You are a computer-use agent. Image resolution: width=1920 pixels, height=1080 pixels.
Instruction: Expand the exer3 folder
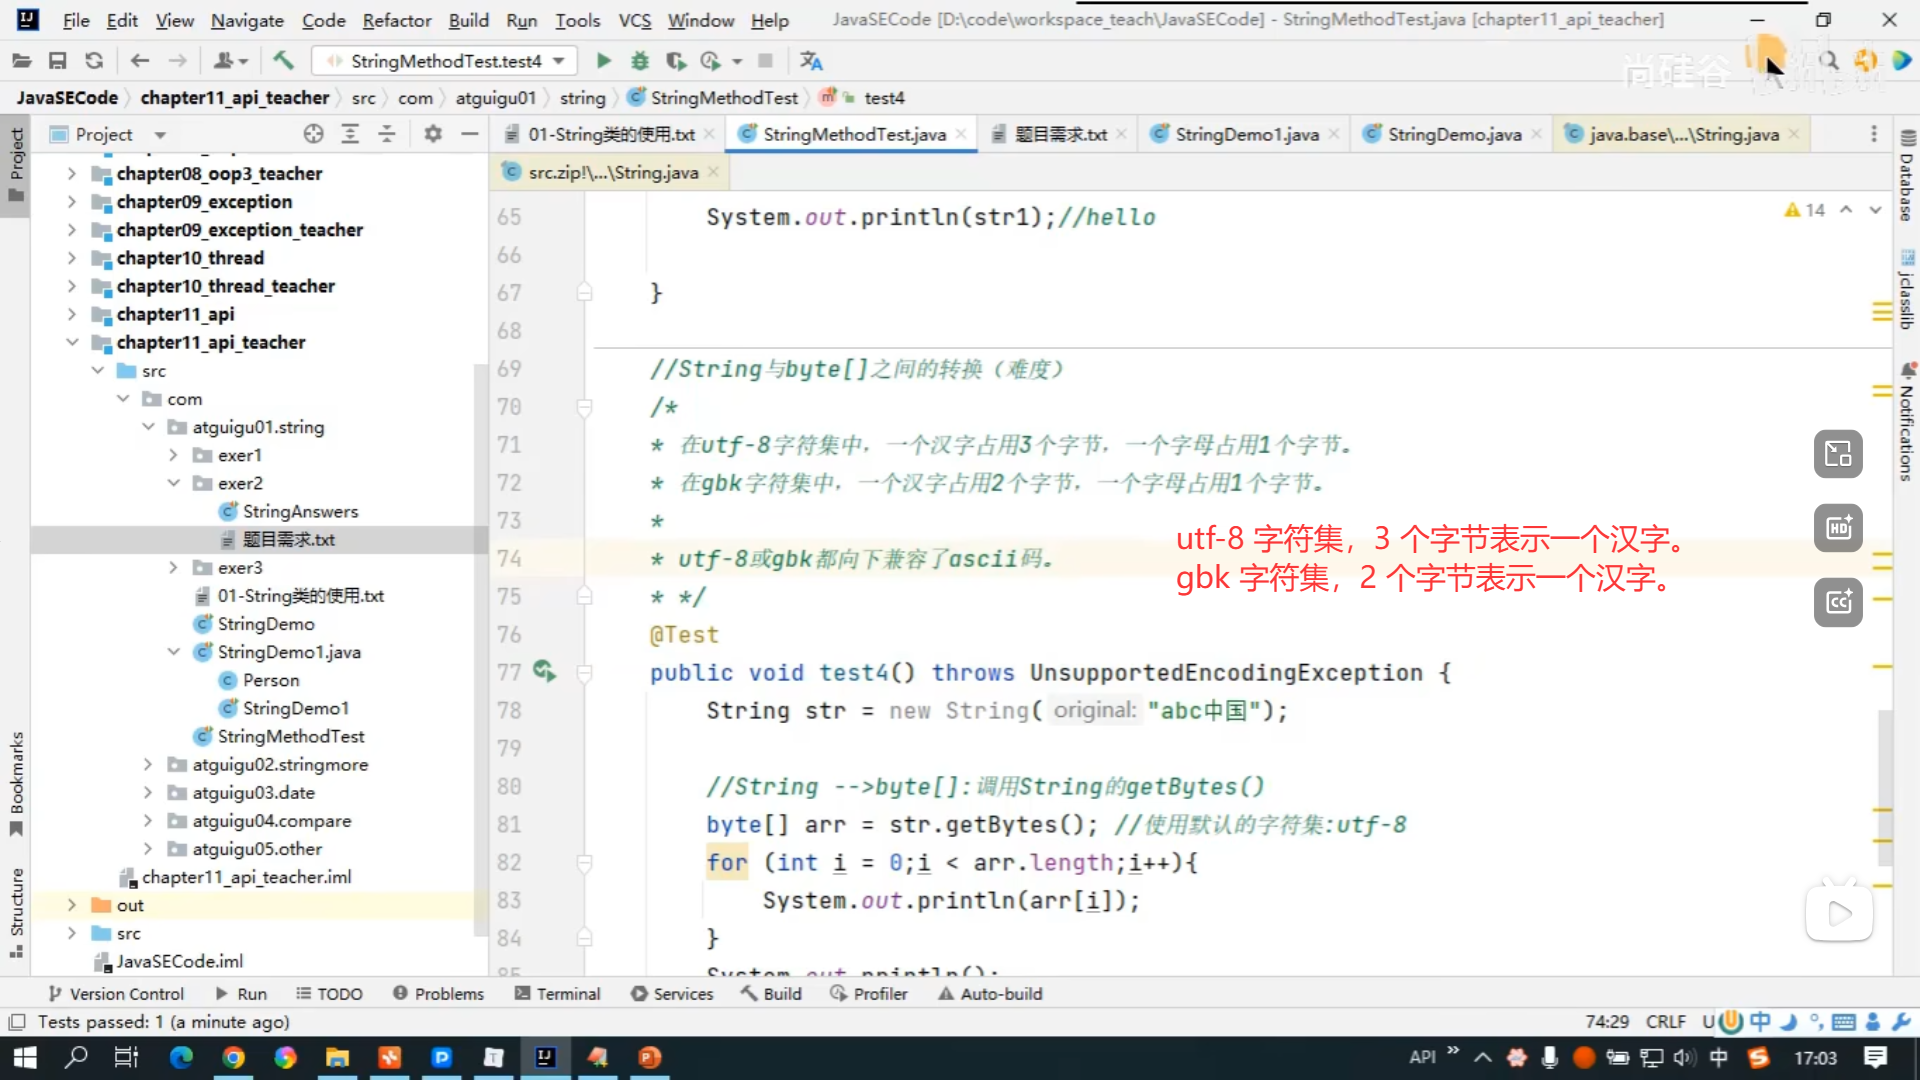(x=173, y=567)
